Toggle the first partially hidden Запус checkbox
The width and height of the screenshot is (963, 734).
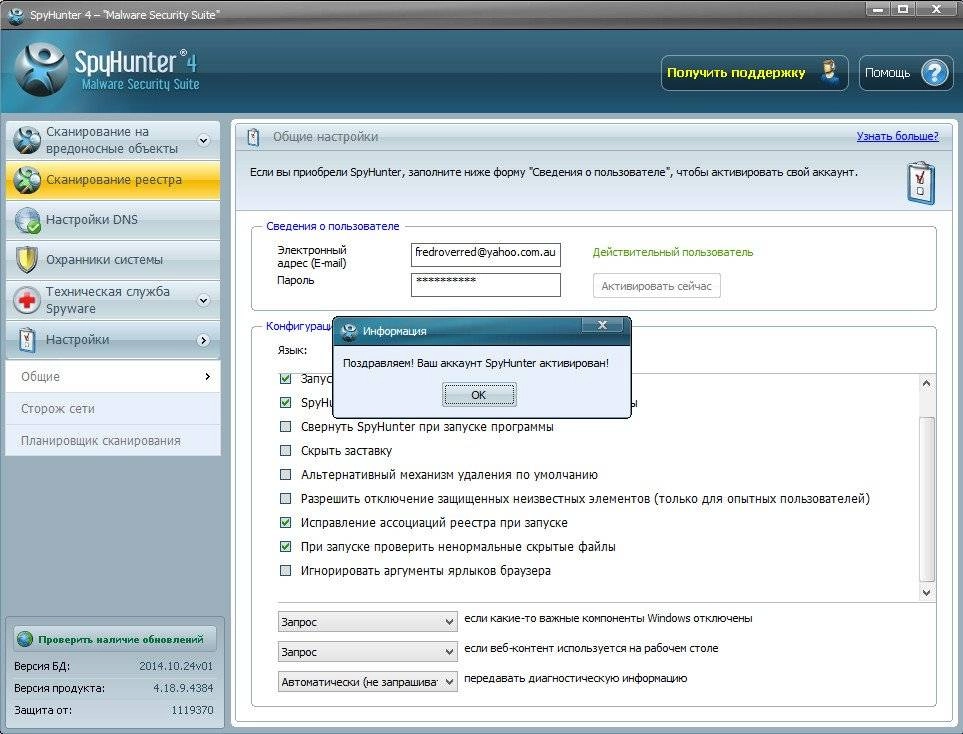[x=285, y=378]
